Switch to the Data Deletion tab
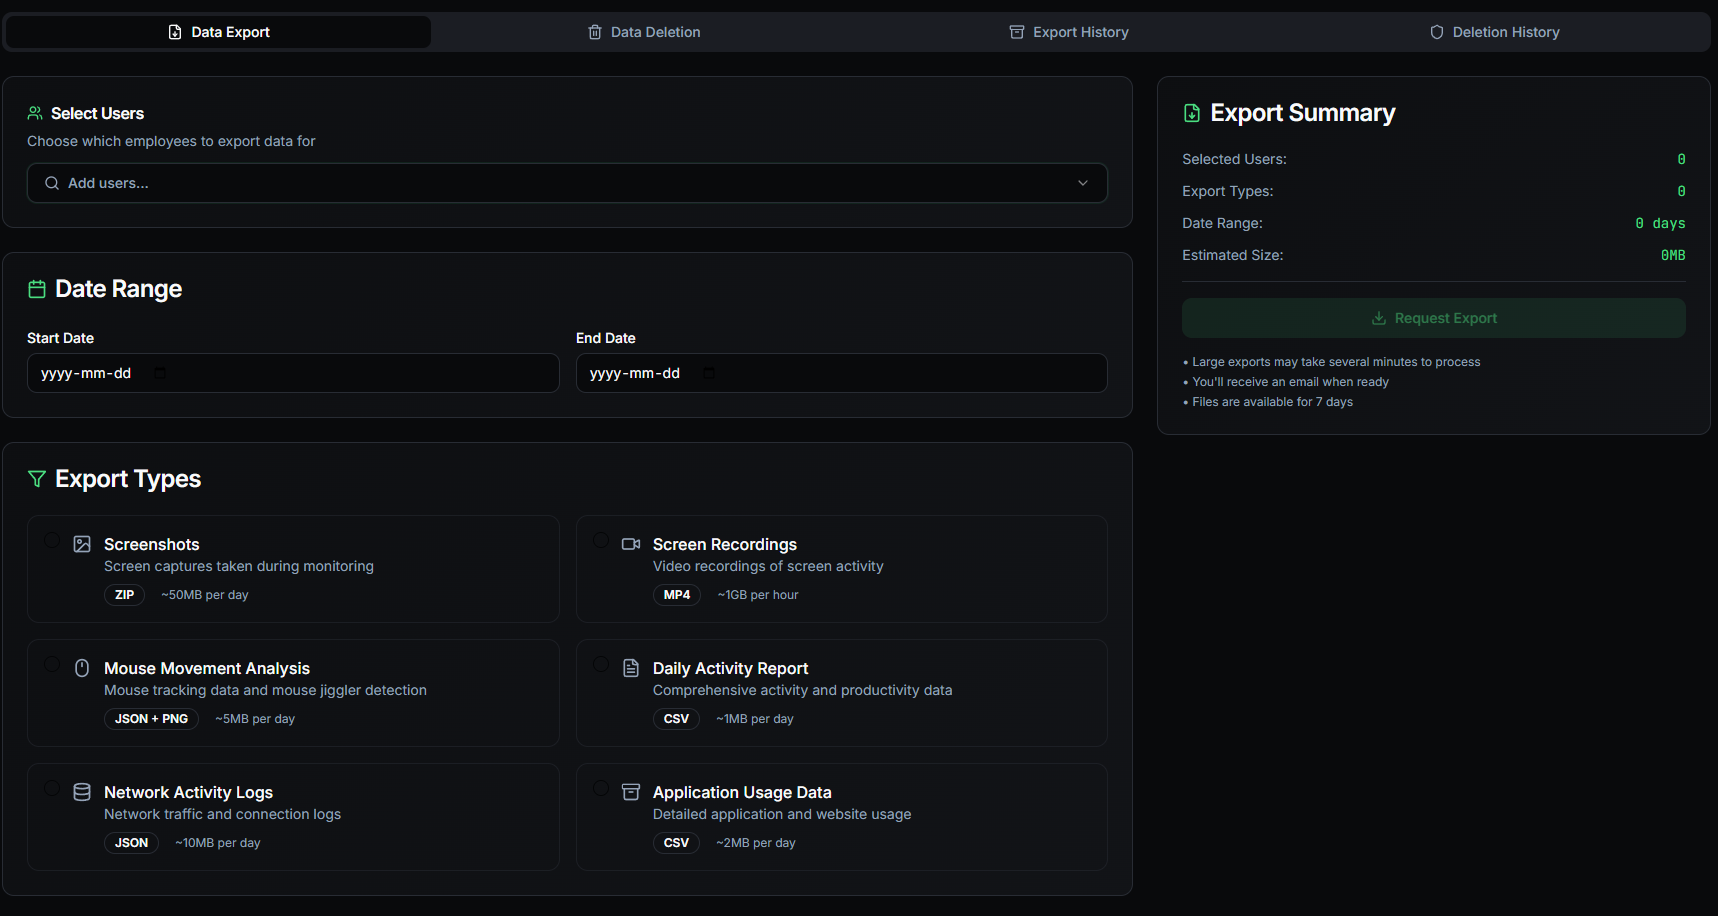The height and width of the screenshot is (916, 1718). (644, 32)
